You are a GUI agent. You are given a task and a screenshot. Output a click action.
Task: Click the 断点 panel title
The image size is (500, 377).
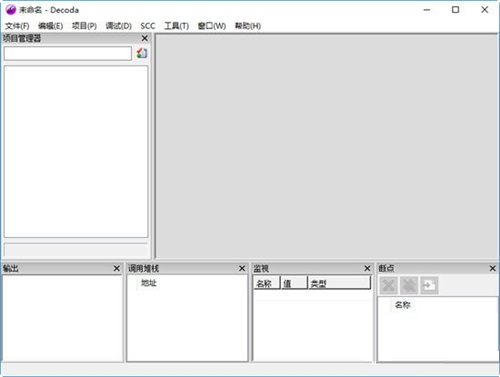pos(386,268)
